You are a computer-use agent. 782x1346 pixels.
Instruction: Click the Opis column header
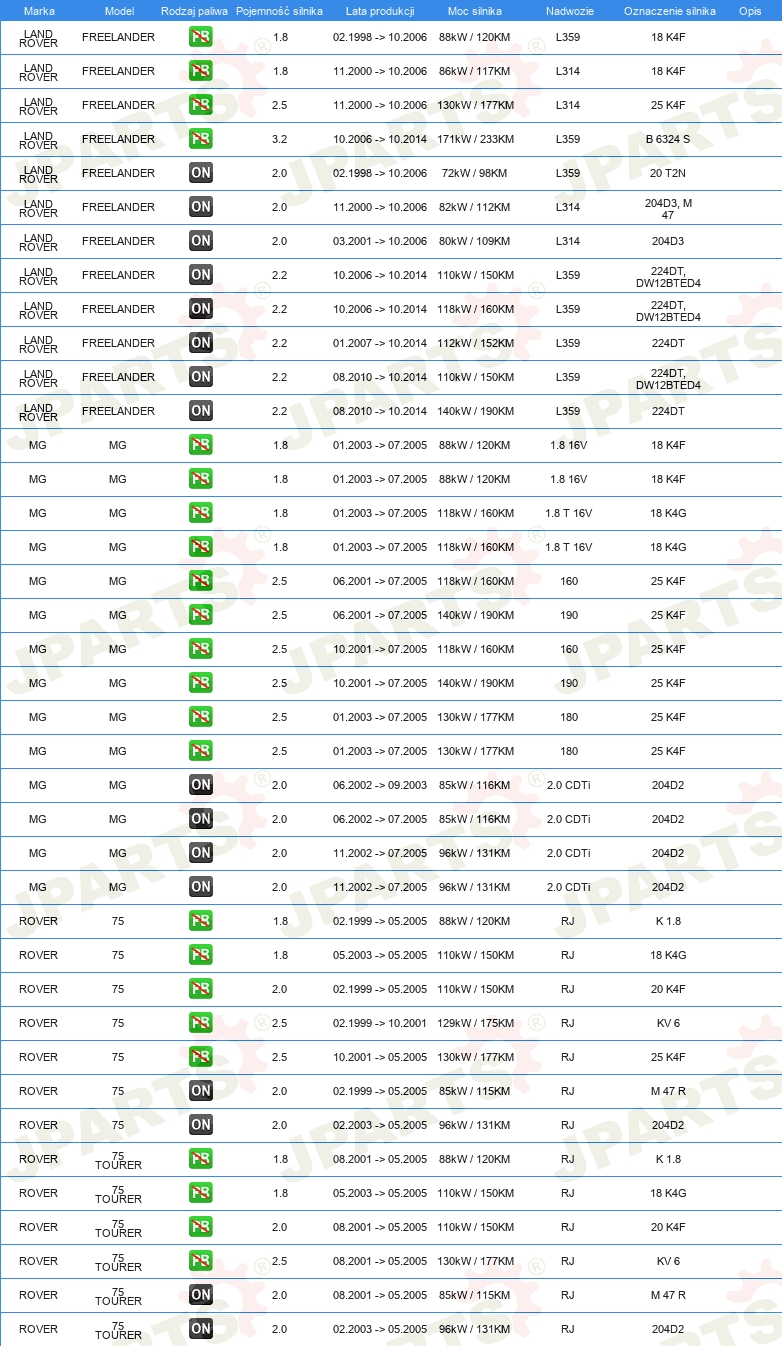coord(750,11)
